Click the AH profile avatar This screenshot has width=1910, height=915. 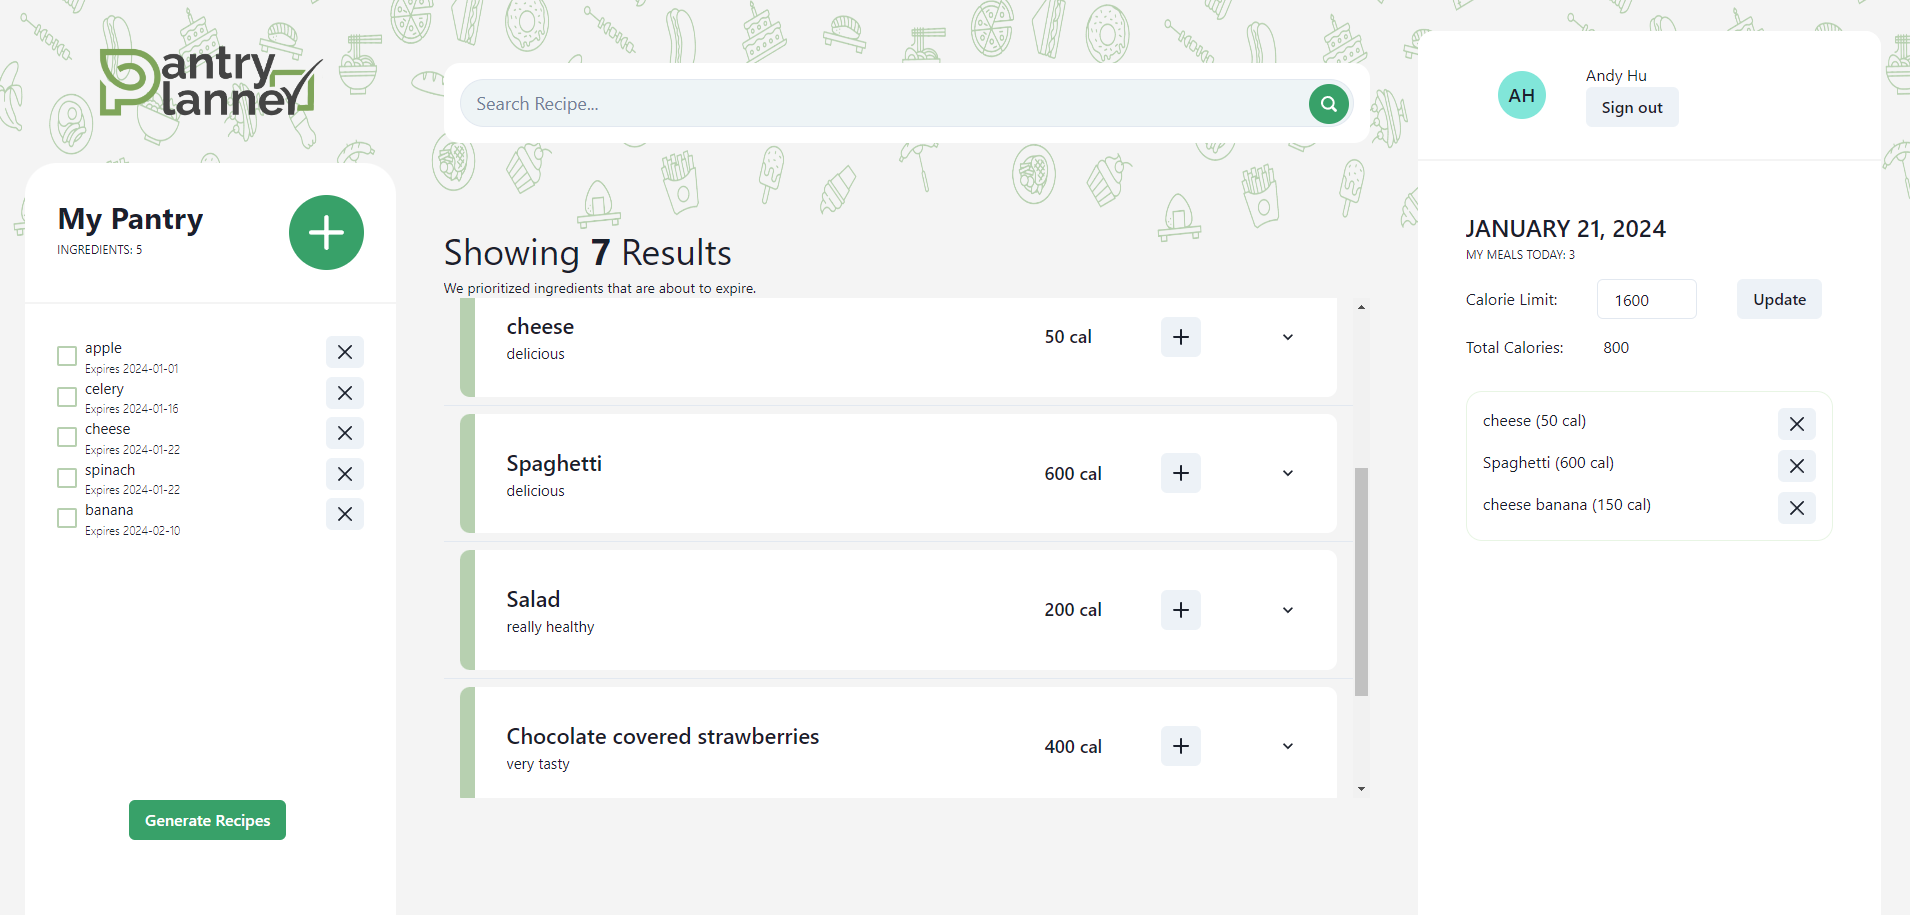pos(1521,94)
